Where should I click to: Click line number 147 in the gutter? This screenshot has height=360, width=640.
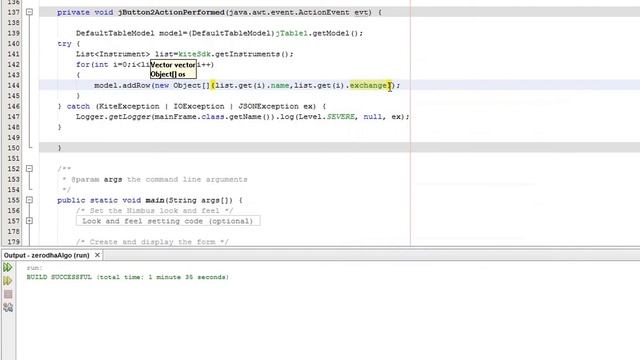tap(13, 117)
